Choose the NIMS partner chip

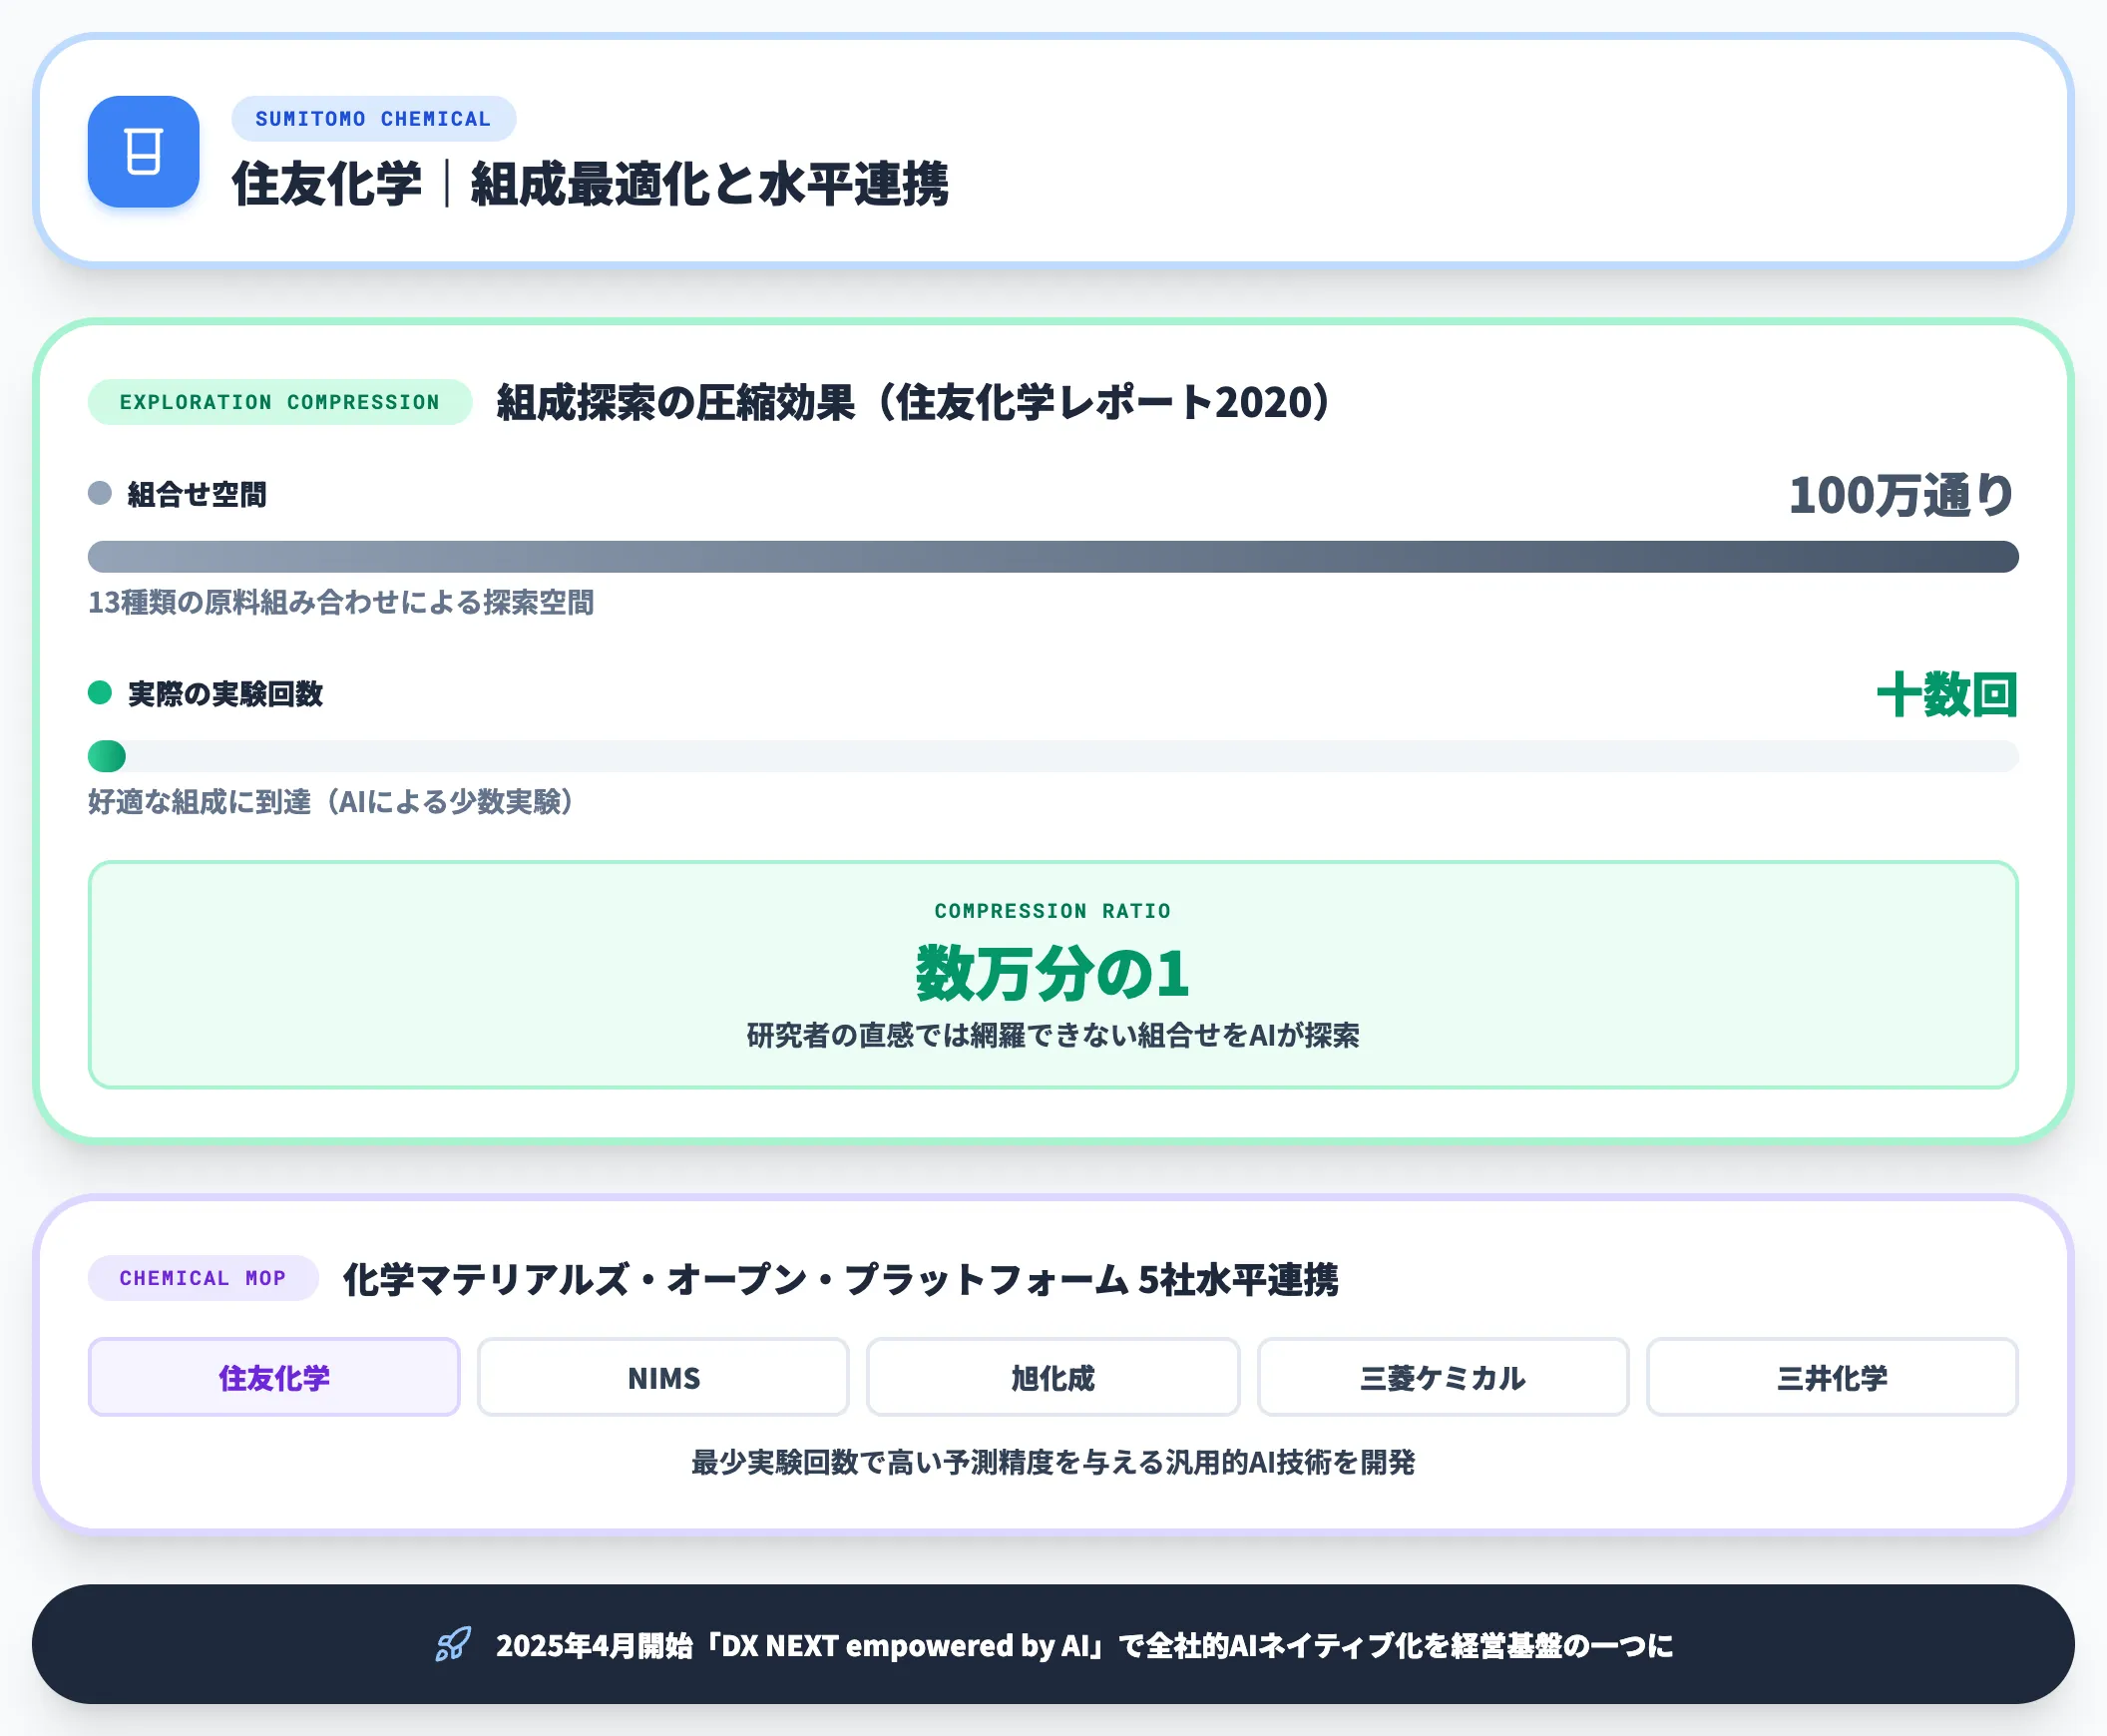(663, 1377)
